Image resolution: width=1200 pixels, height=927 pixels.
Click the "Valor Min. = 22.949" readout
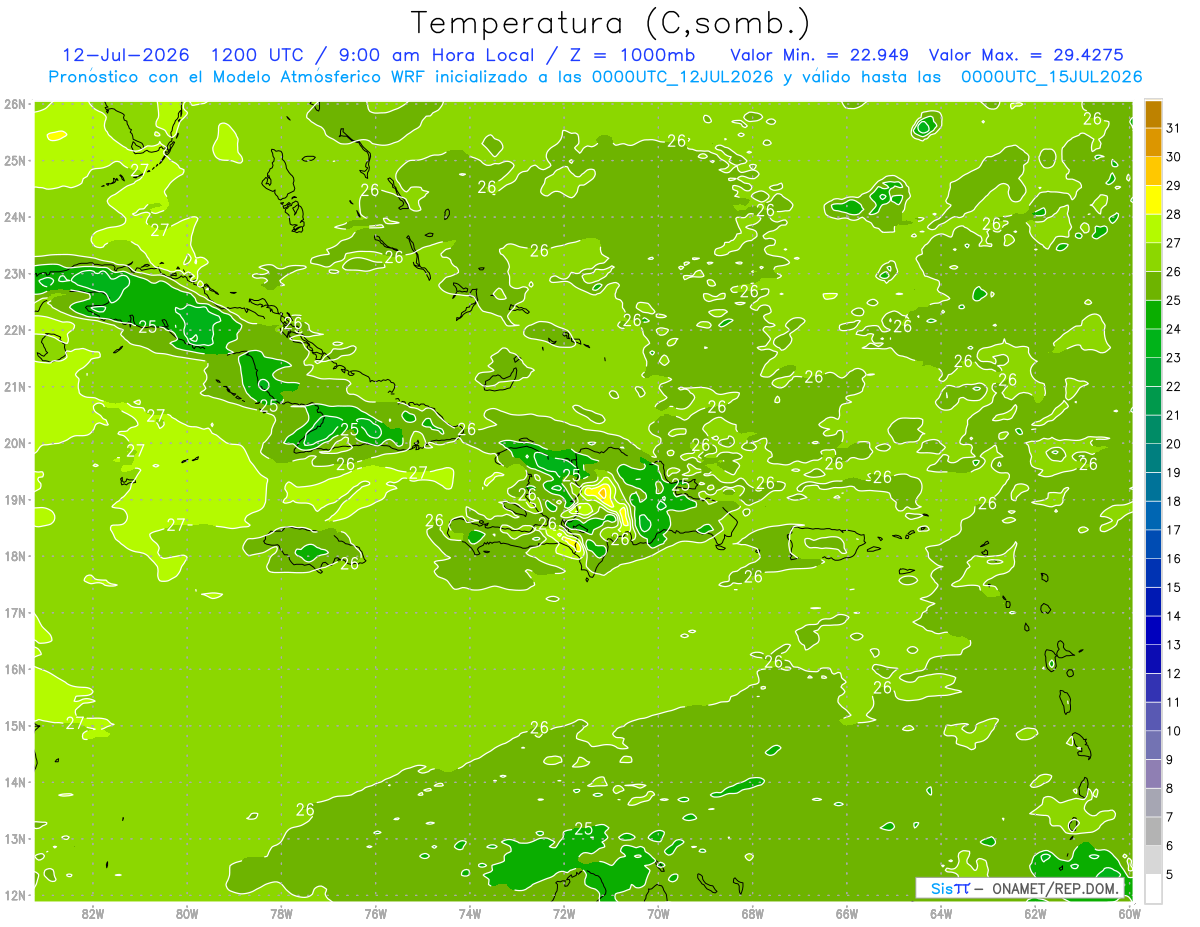(821, 55)
